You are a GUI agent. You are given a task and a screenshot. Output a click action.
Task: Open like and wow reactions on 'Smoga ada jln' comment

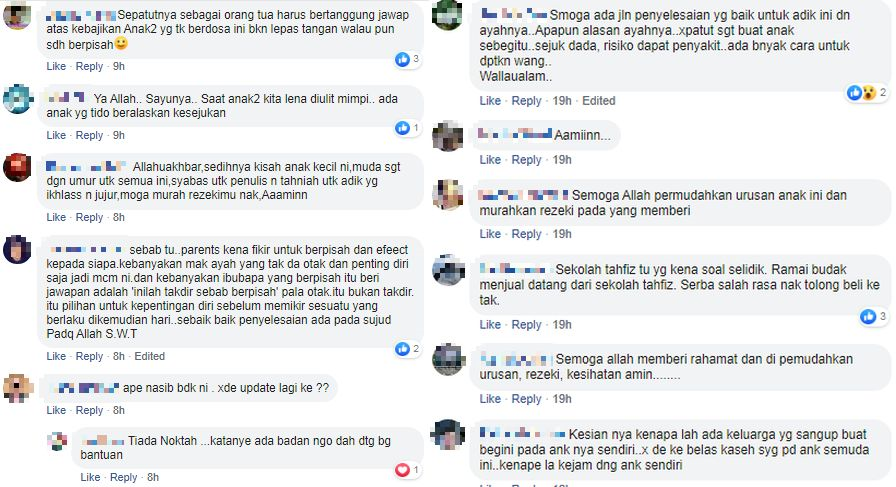click(x=867, y=93)
